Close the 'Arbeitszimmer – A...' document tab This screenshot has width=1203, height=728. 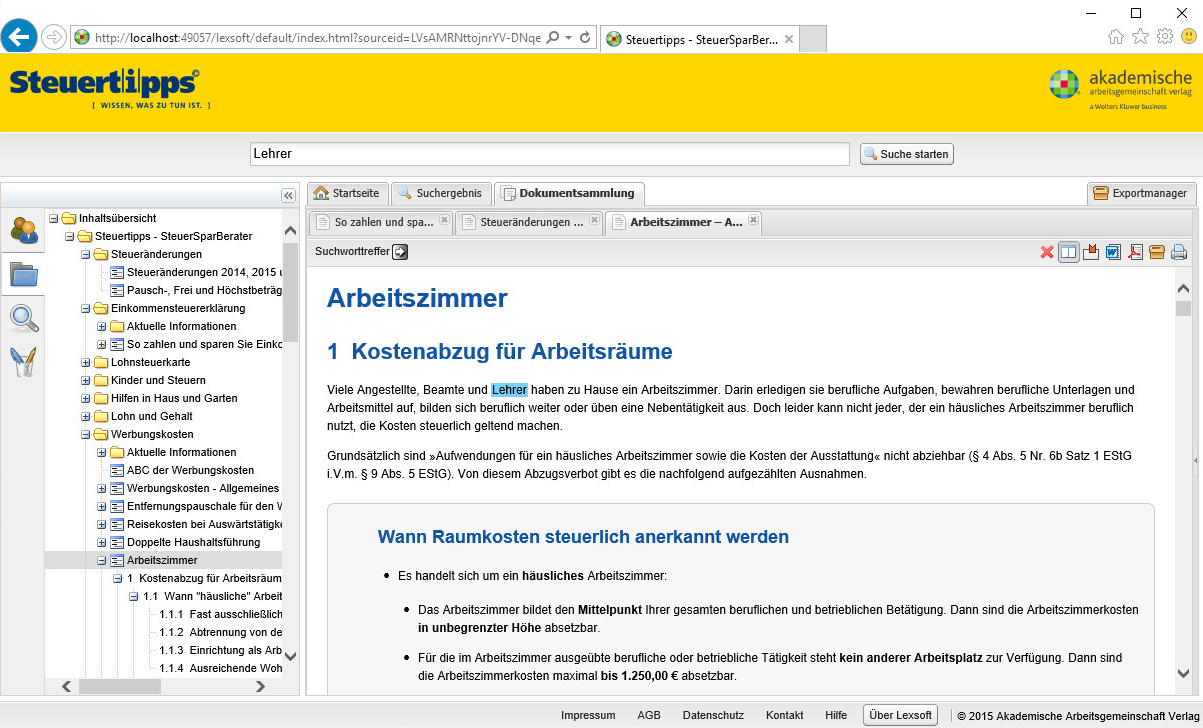(754, 220)
